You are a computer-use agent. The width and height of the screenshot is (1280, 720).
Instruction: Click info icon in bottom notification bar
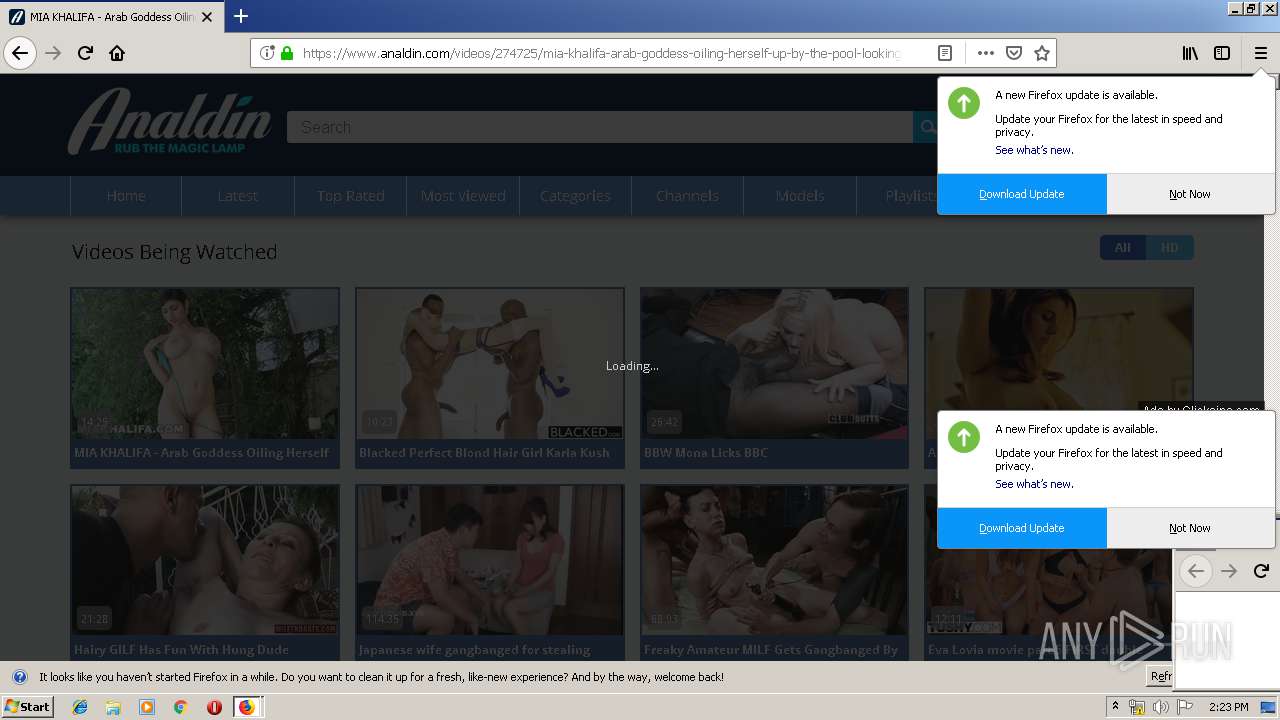click(20, 677)
